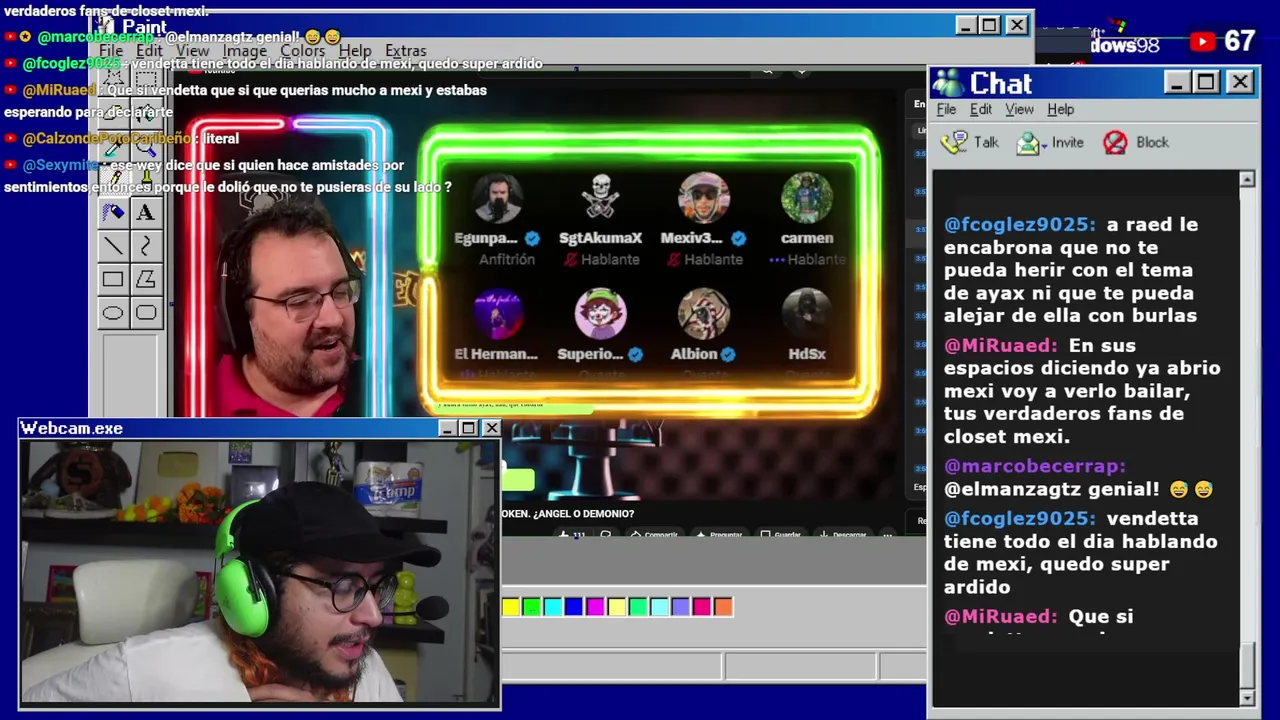The height and width of the screenshot is (720, 1280).
Task: Click the YouTube logo beside 67
Action: pos(1203,42)
